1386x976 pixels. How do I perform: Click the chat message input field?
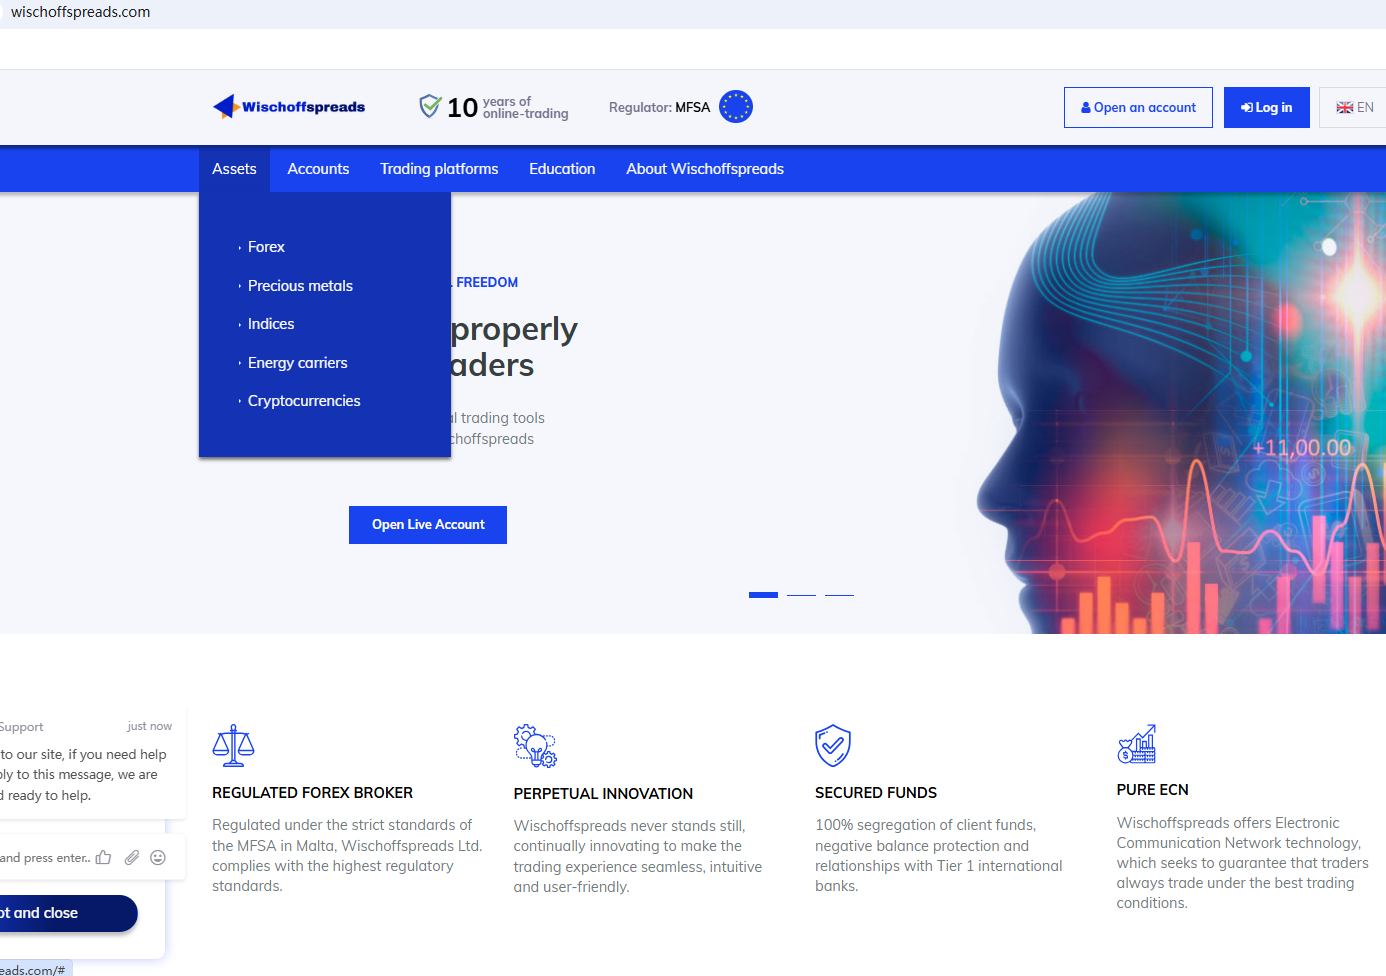pyautogui.click(x=45, y=857)
